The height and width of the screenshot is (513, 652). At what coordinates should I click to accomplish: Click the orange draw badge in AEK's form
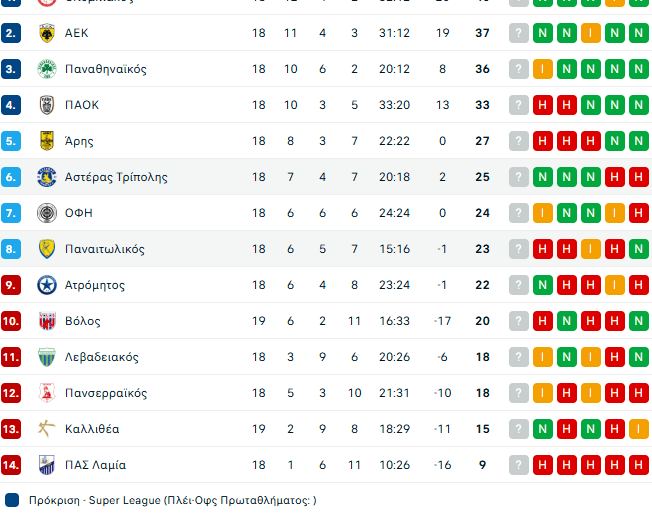coord(591,33)
